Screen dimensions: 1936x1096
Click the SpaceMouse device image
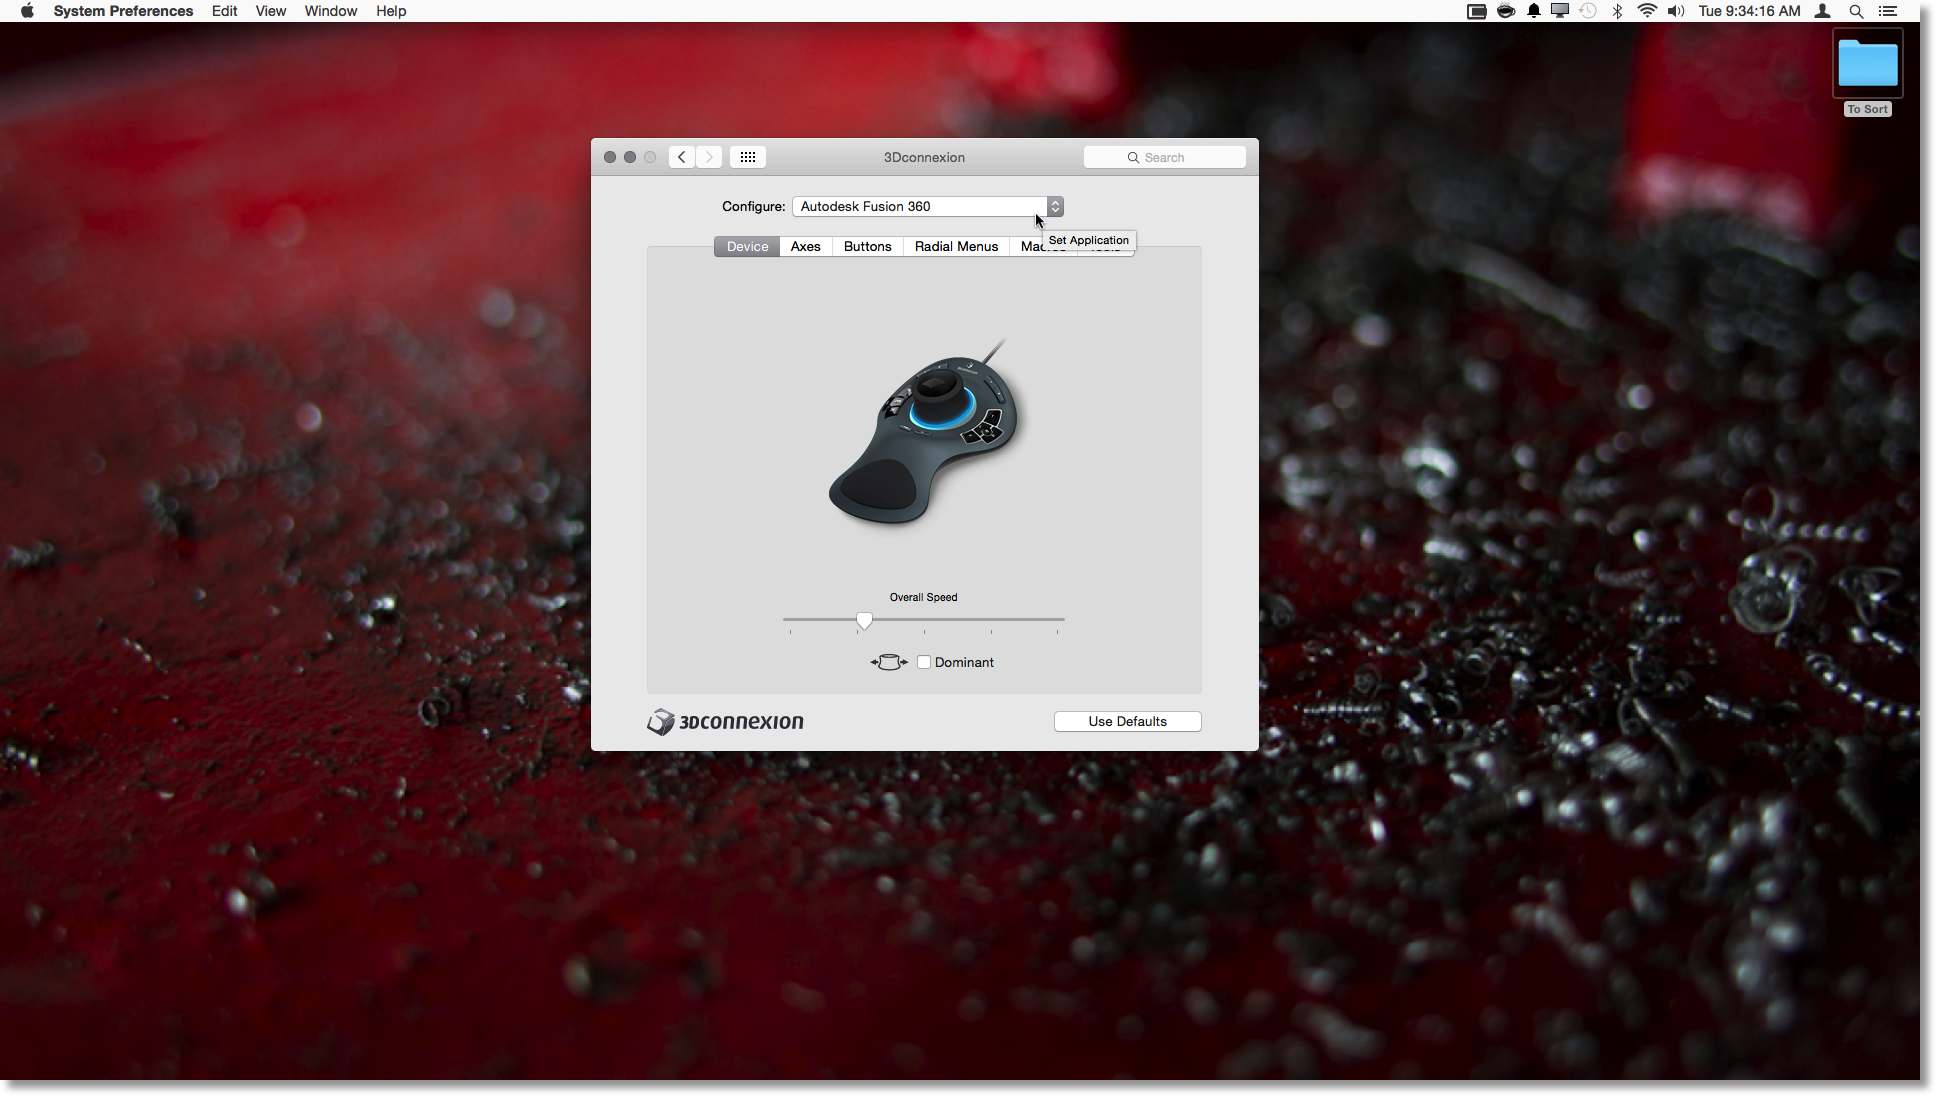(924, 435)
